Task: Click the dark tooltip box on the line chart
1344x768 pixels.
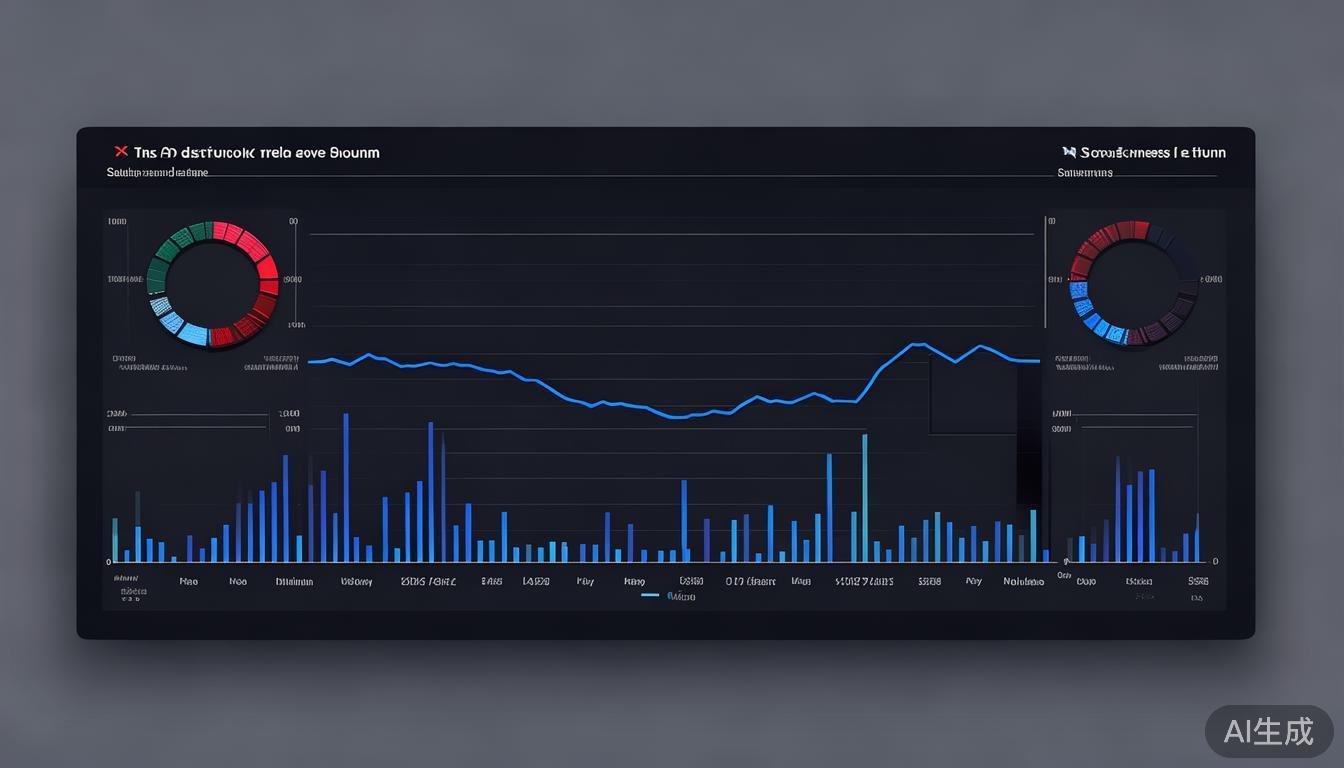Action: [x=972, y=396]
